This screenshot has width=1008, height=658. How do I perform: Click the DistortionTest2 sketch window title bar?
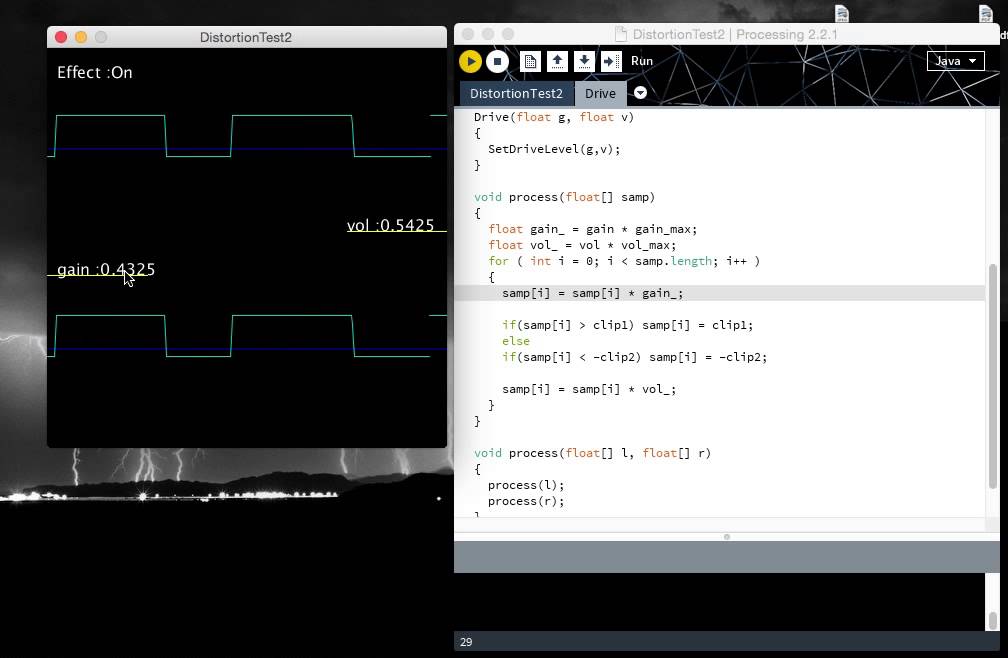tap(246, 37)
